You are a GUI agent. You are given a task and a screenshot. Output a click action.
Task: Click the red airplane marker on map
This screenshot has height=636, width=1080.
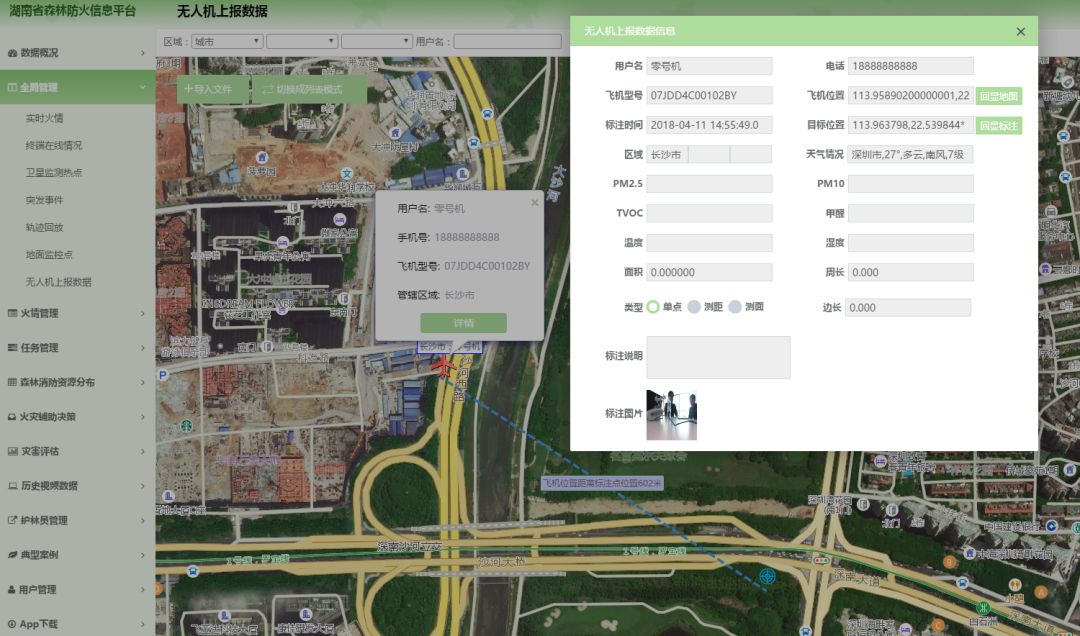point(442,366)
